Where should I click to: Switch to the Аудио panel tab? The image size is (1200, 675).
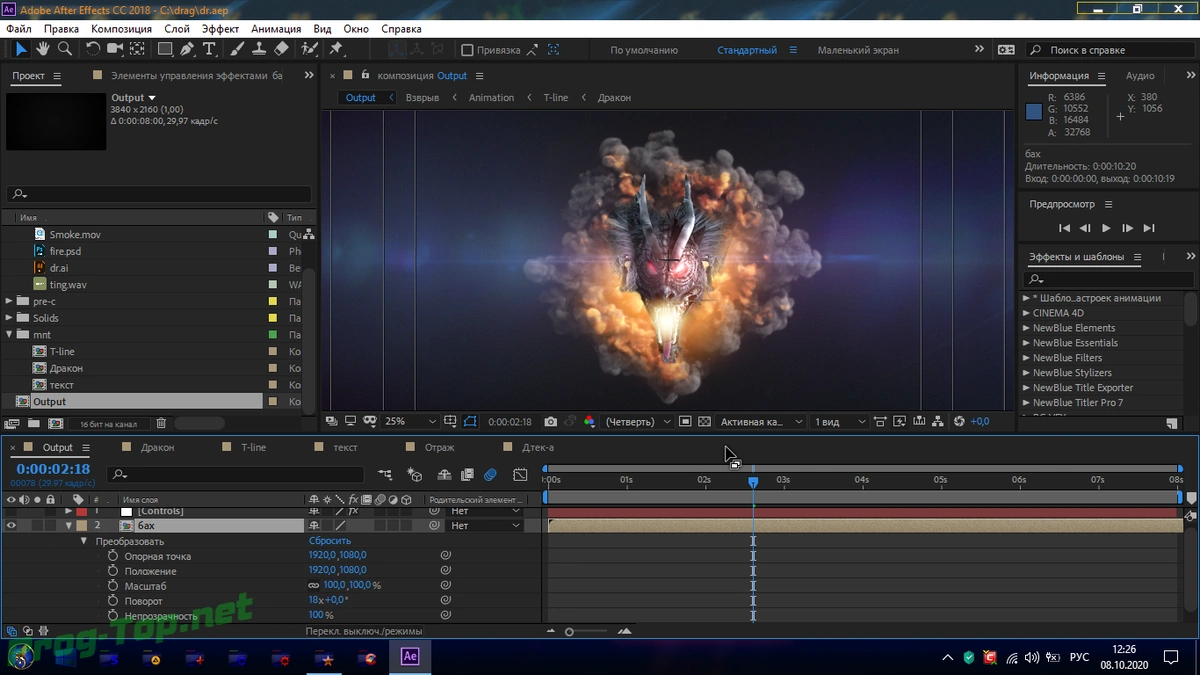tap(1140, 76)
